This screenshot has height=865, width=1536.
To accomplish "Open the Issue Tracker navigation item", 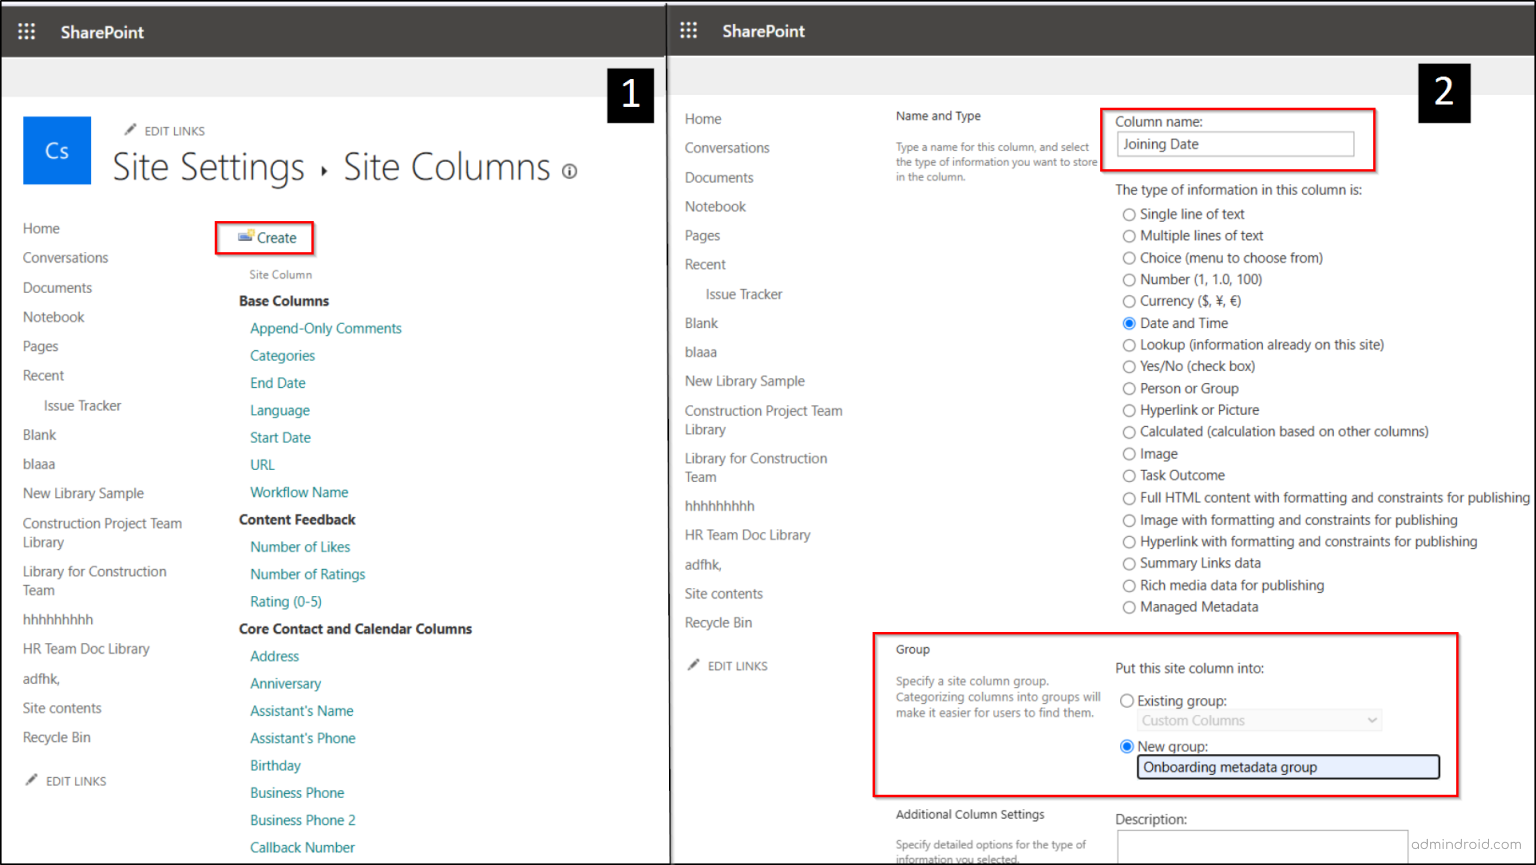I will coord(82,405).
